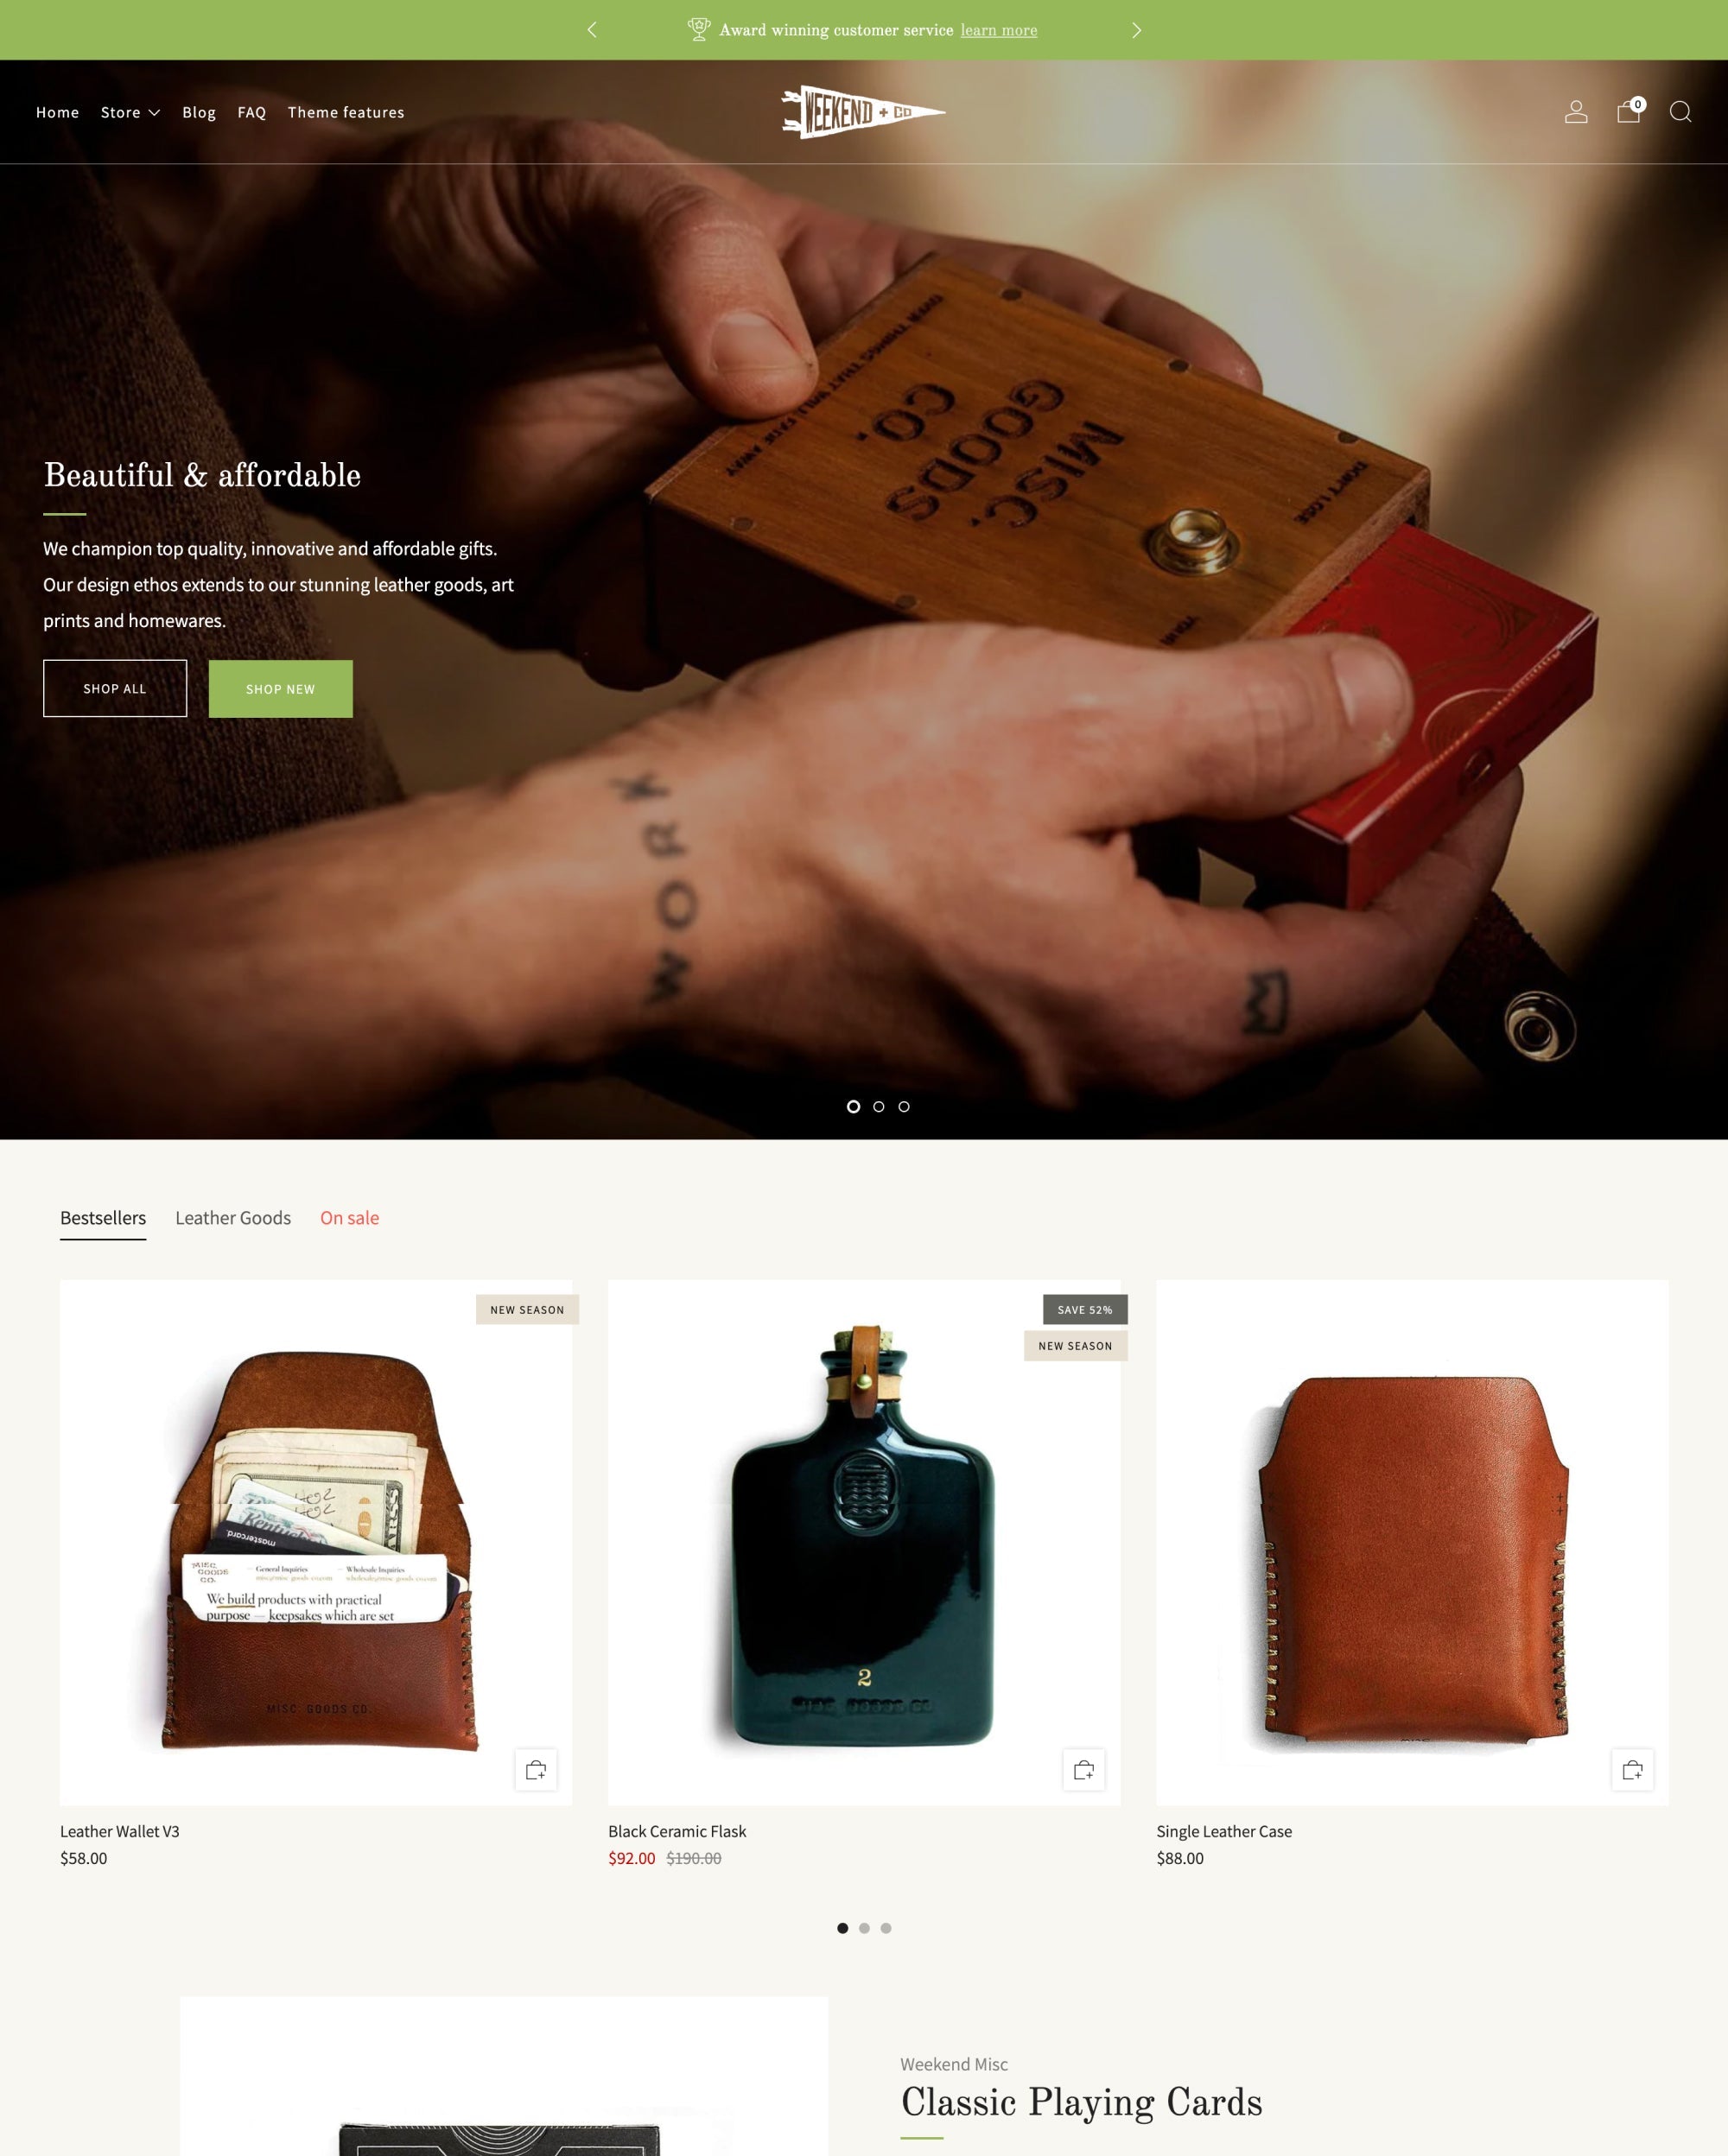Click the 'learn more' link in banner
1728x2156 pixels.
1000,29
